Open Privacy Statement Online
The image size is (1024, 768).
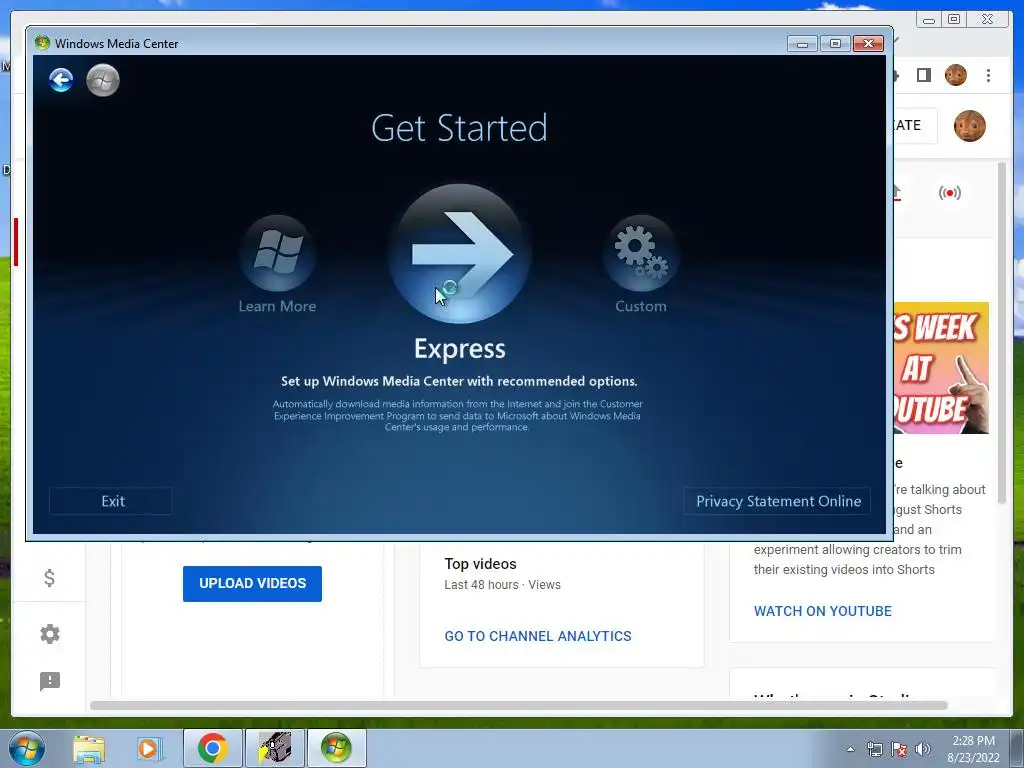tap(778, 501)
